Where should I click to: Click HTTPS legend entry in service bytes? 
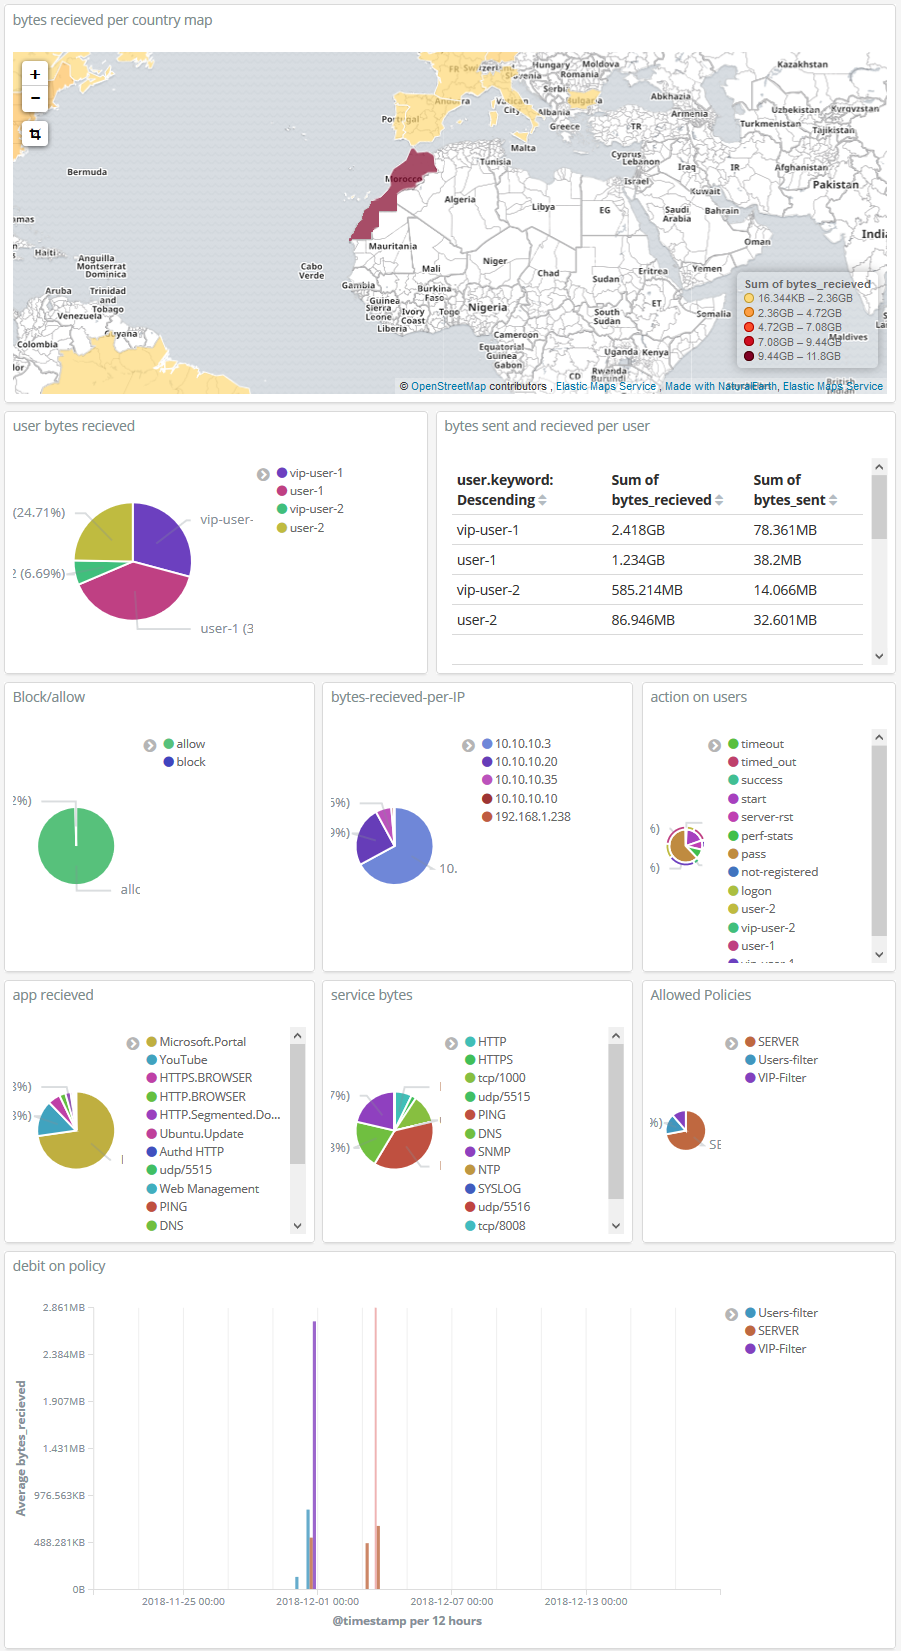point(495,1060)
